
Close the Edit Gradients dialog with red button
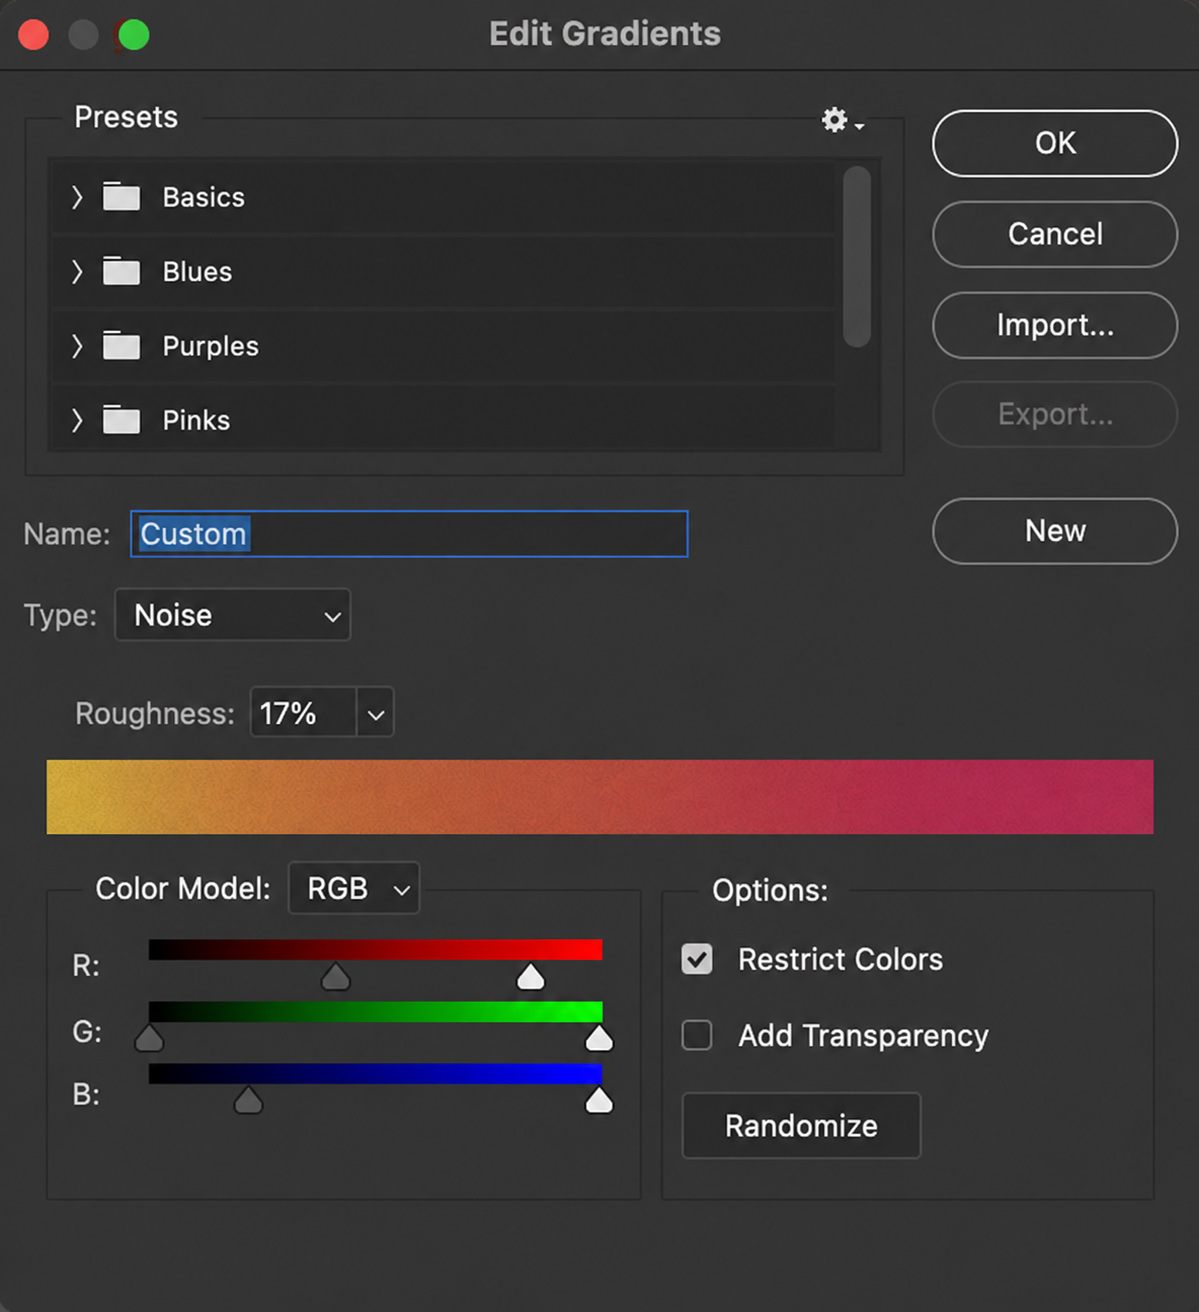pos(34,35)
